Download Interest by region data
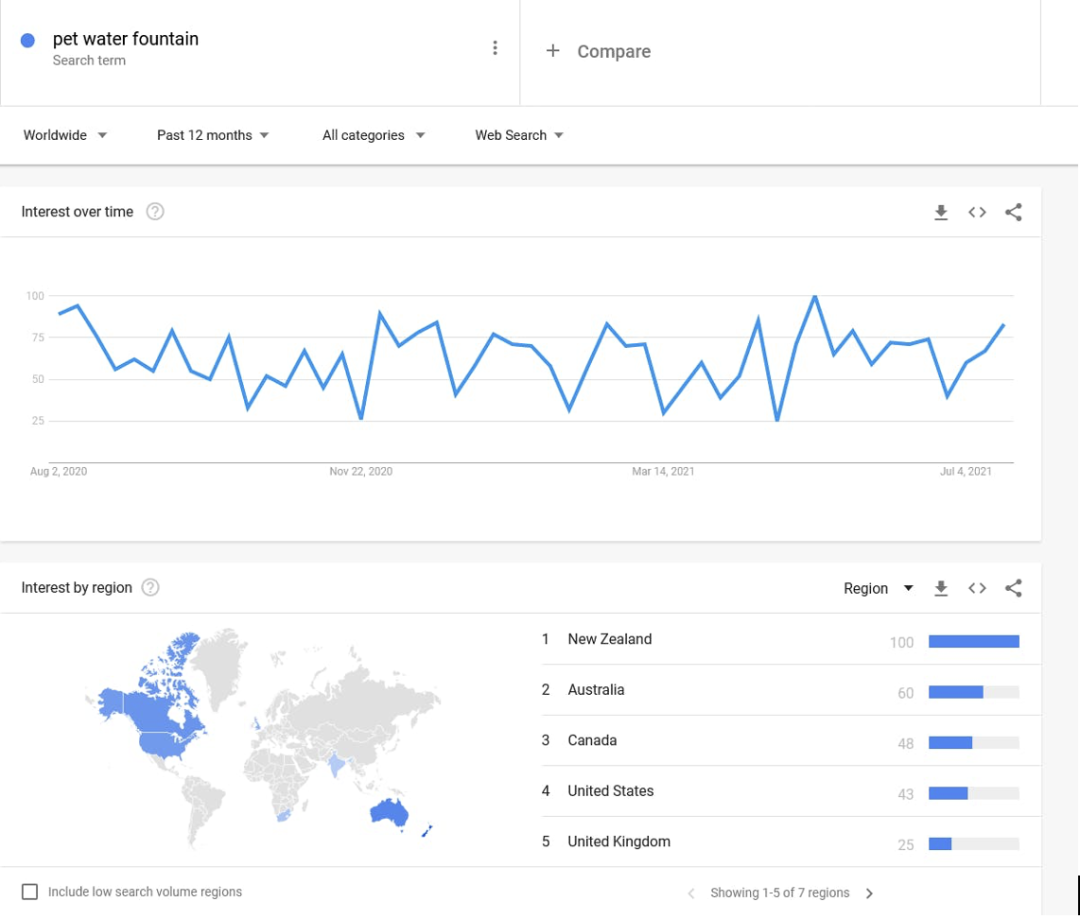 [x=941, y=588]
